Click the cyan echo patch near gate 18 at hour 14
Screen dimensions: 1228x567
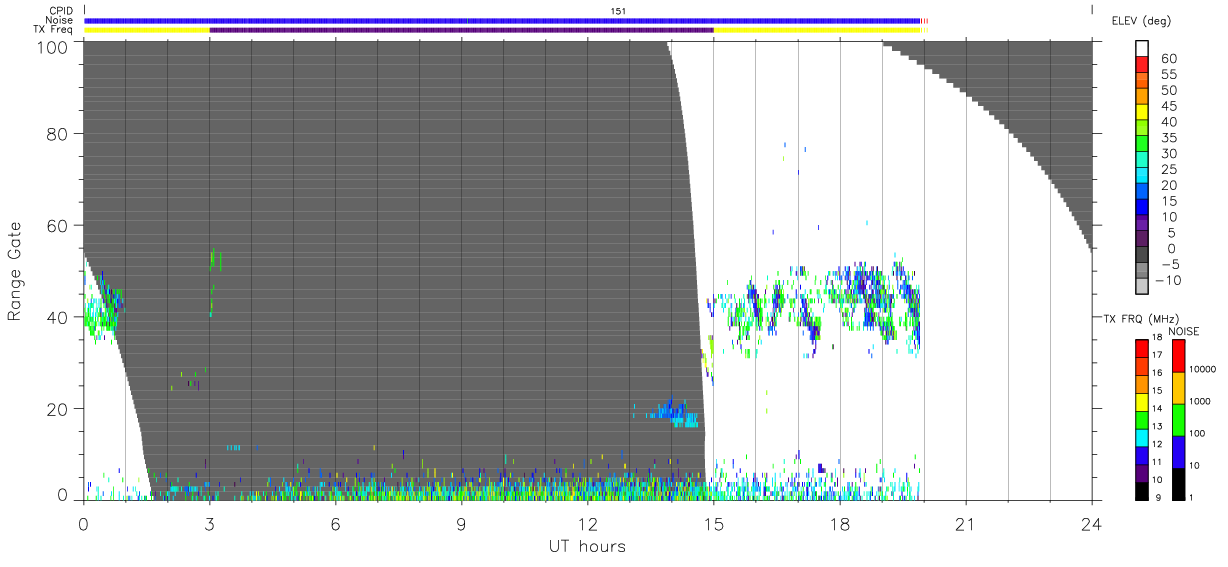click(x=672, y=413)
